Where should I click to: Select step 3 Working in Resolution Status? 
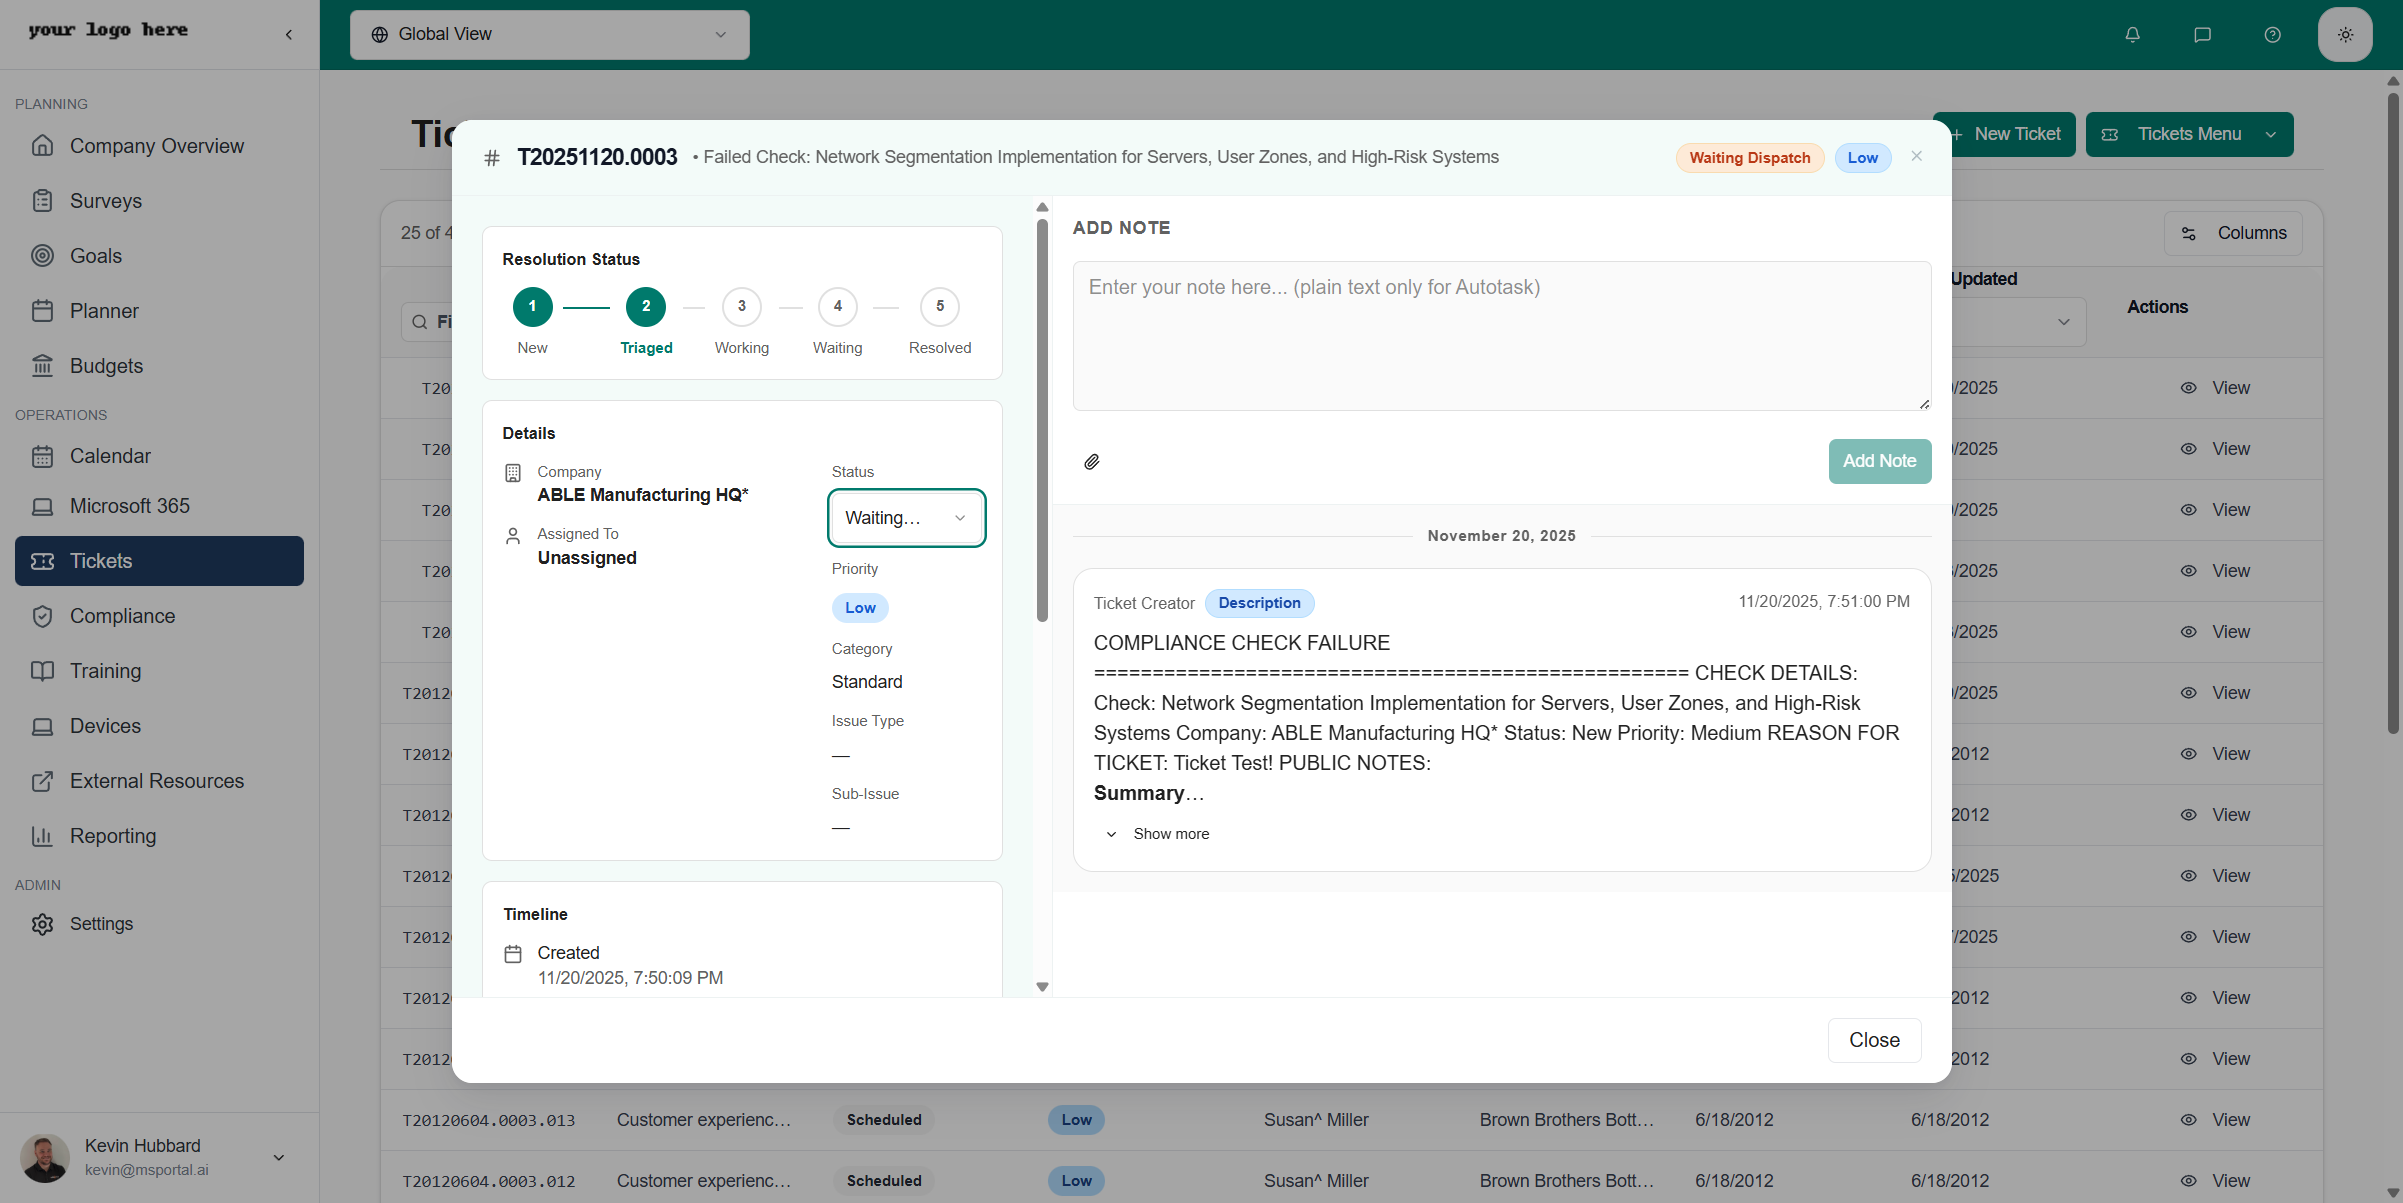click(x=741, y=307)
